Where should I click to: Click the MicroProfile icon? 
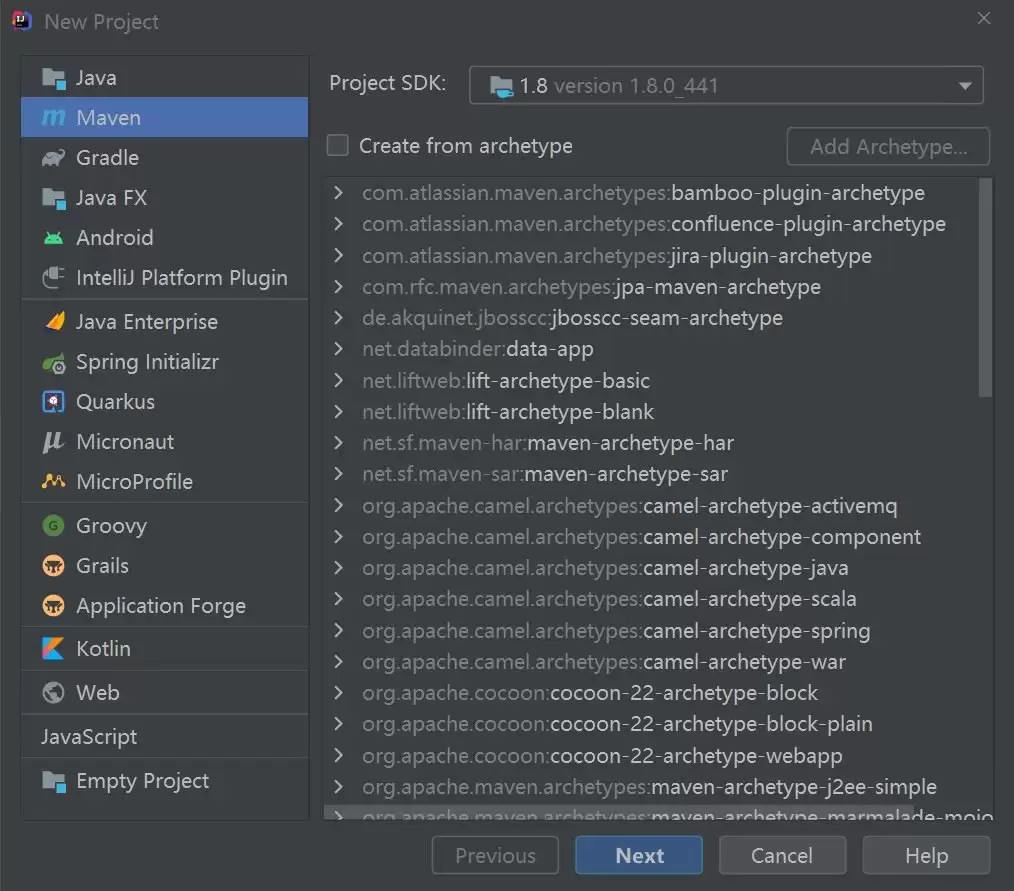point(54,481)
